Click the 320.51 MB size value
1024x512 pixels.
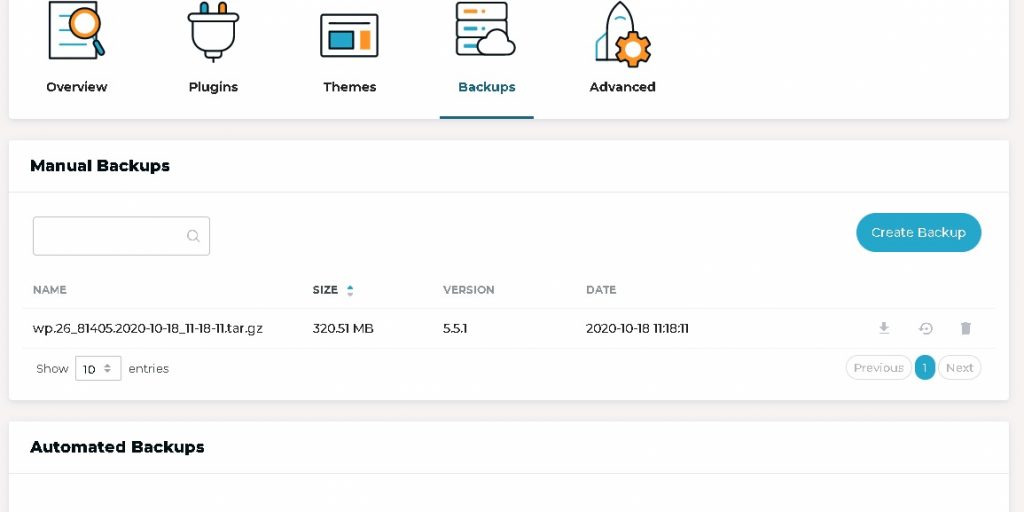(x=343, y=328)
